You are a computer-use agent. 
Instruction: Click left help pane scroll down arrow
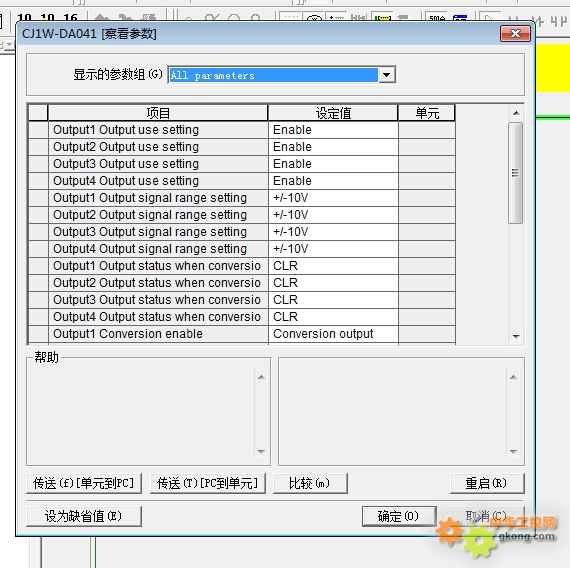[x=261, y=452]
